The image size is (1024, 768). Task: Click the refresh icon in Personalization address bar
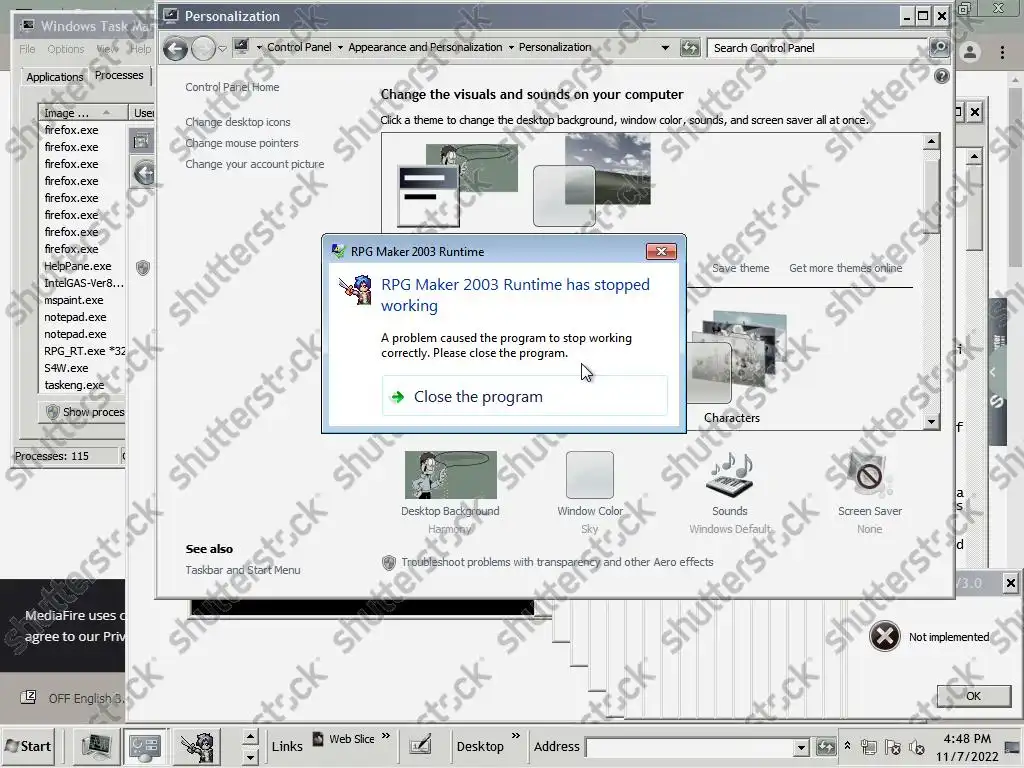[x=690, y=48]
